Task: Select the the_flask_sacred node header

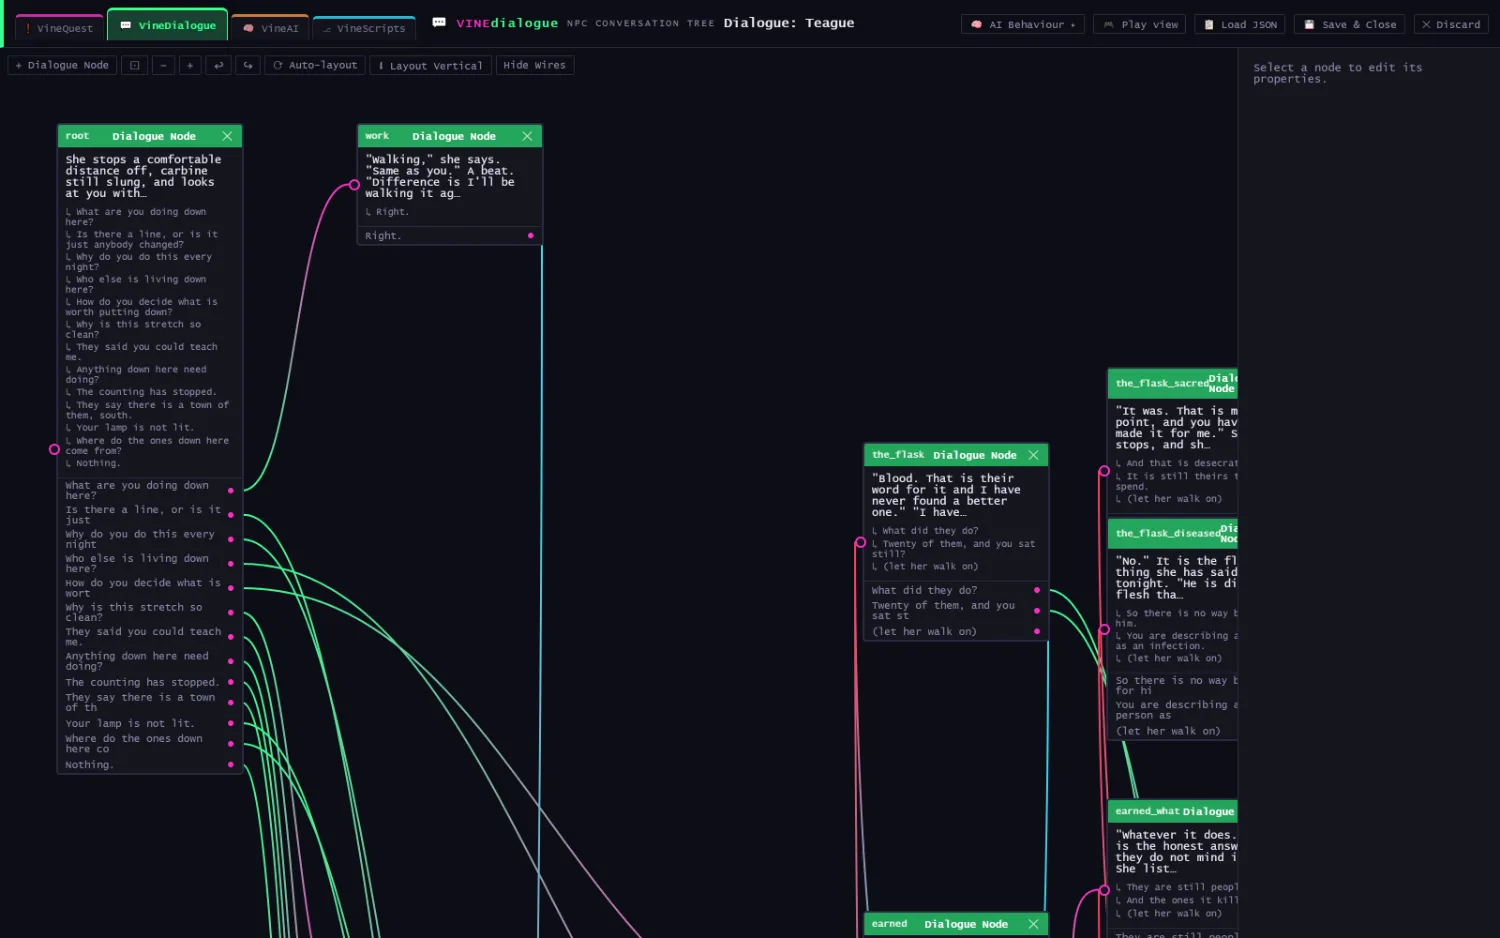Action: [x=1173, y=383]
